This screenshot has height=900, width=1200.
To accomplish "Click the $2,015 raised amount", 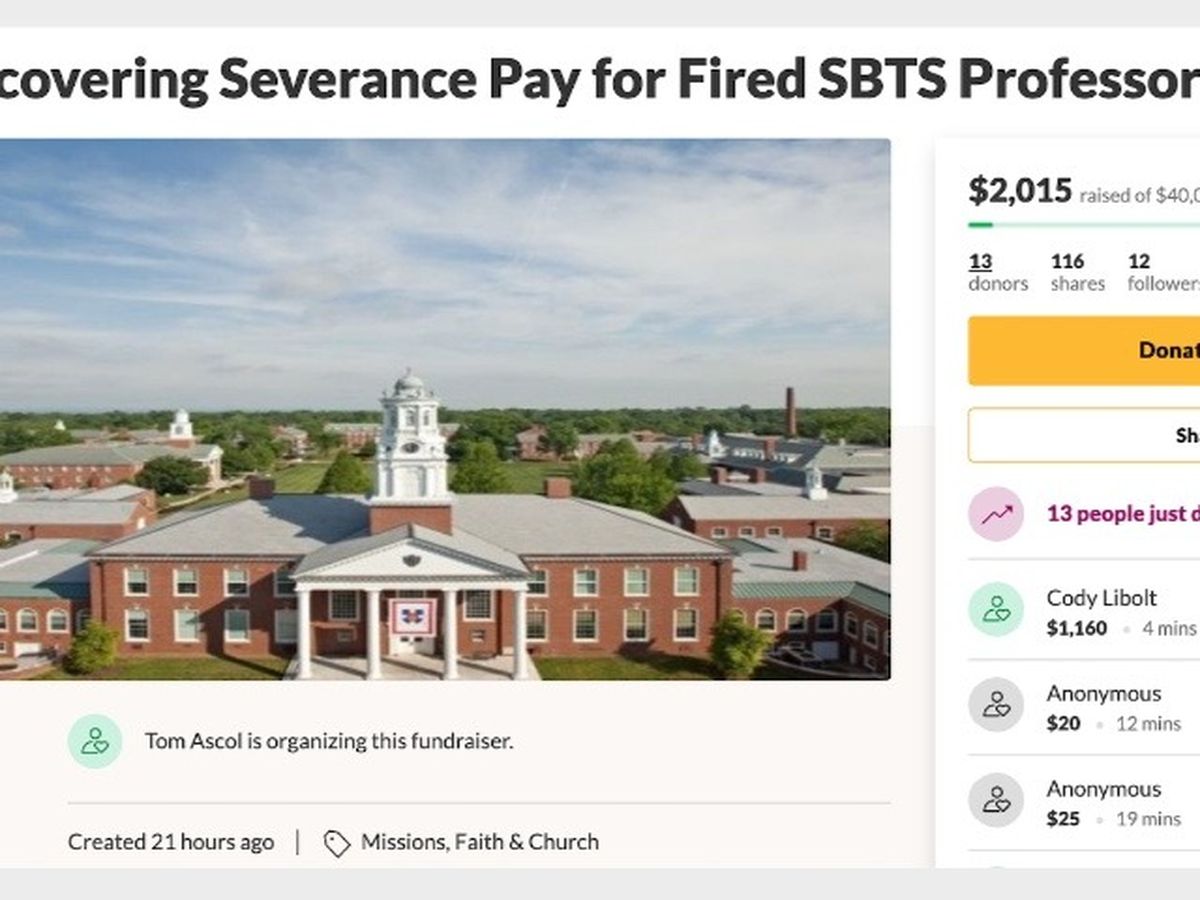I will coord(1020,190).
